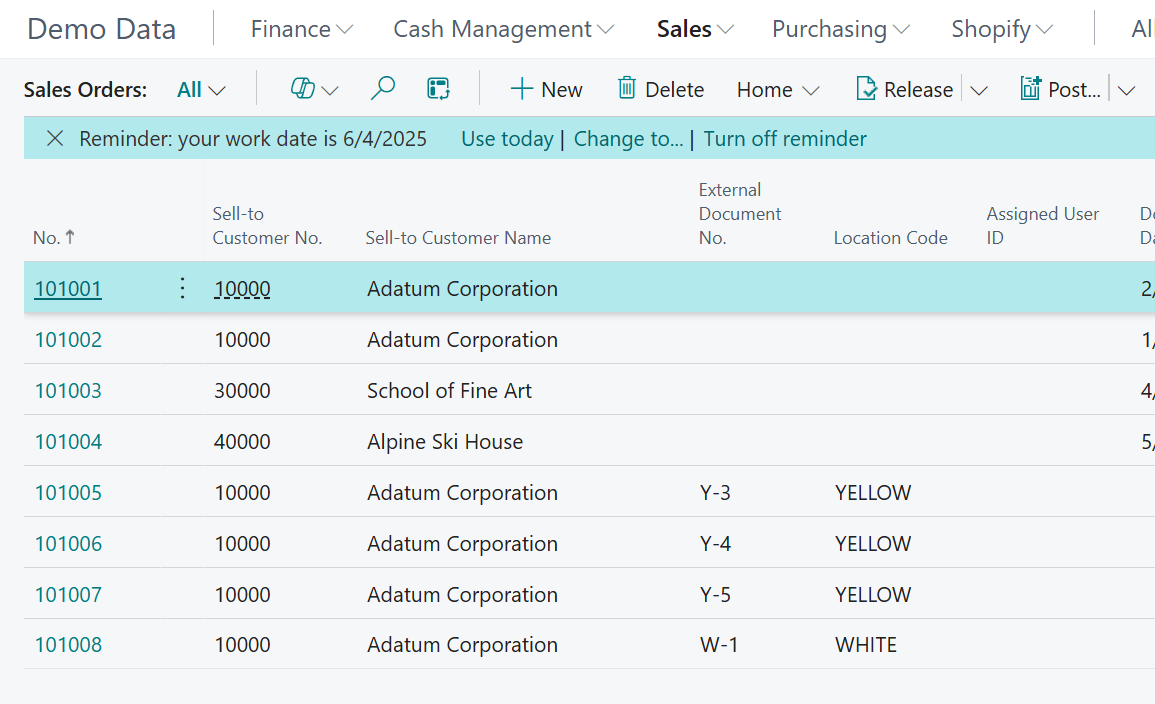Viewport: 1155px width, 704px height.
Task: Select sales order row 101003
Action: (68, 390)
